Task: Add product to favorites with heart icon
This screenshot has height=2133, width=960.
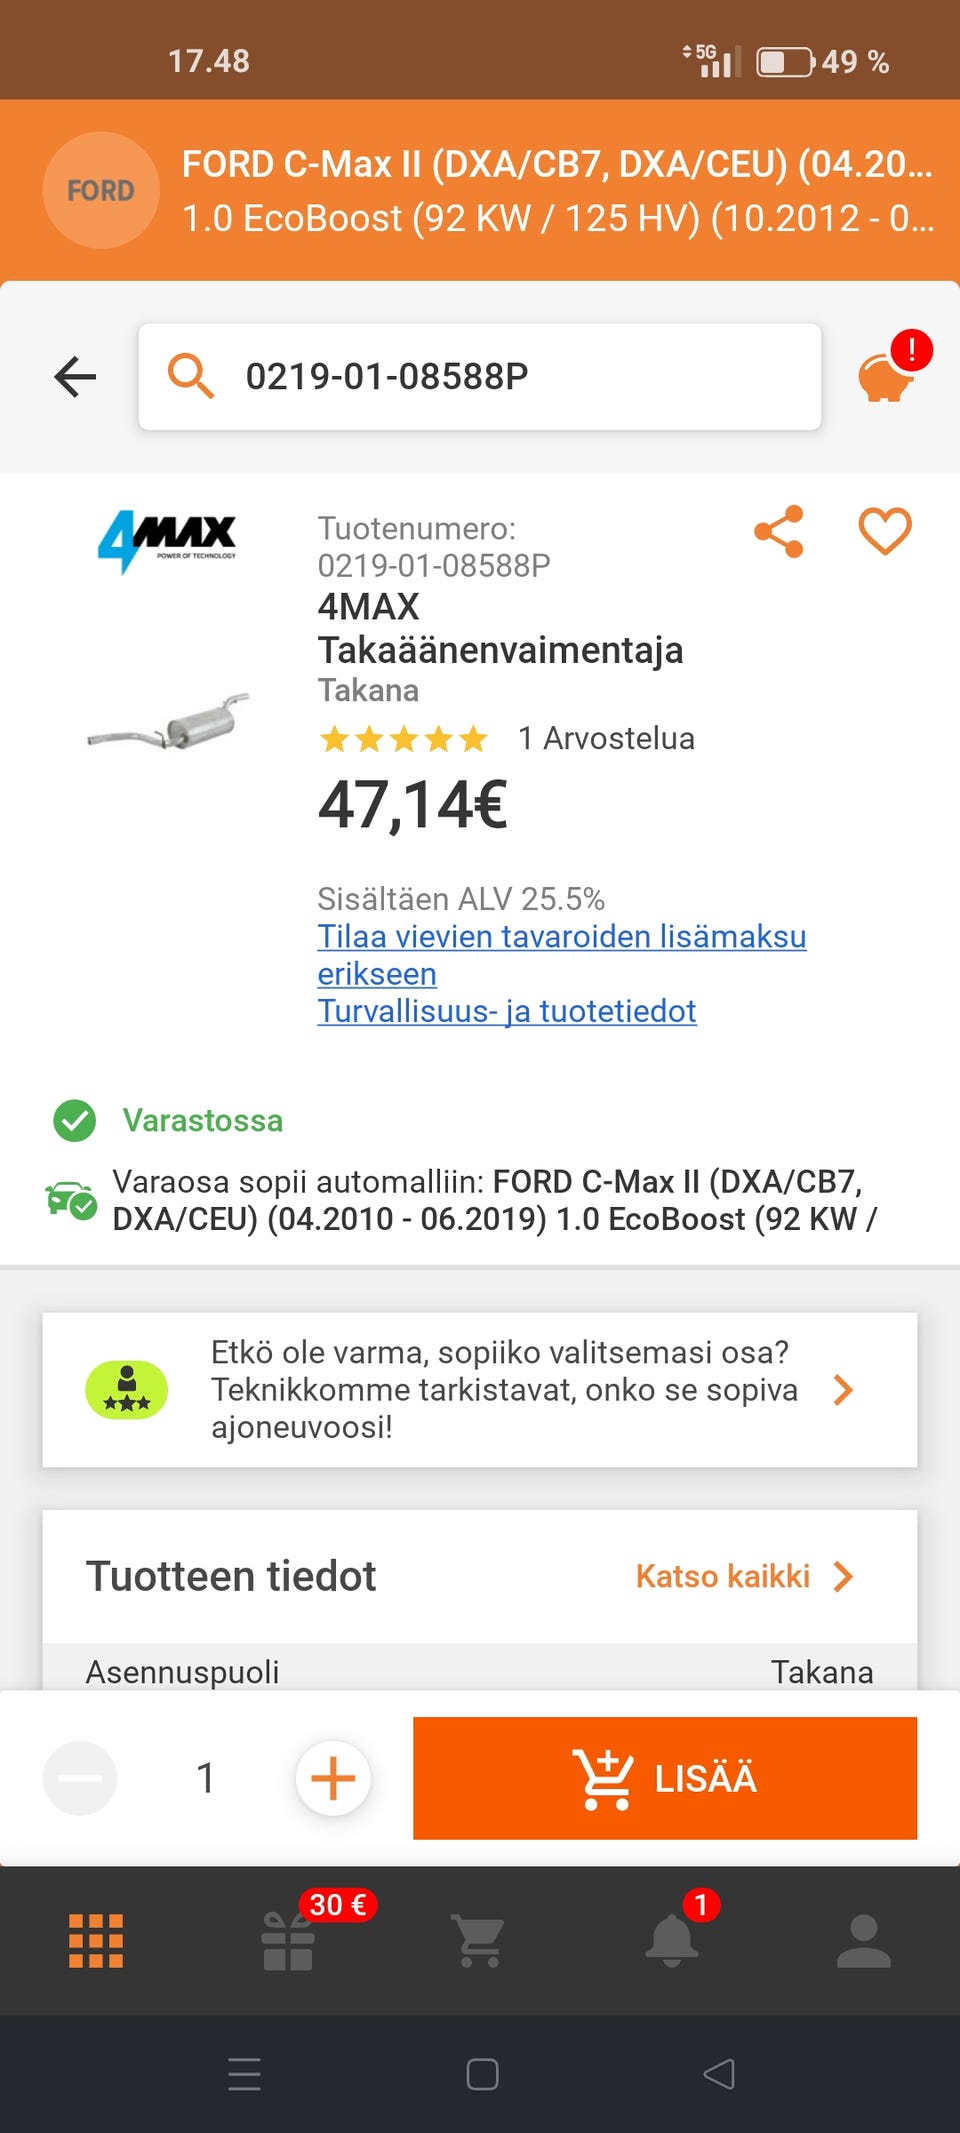Action: (885, 530)
